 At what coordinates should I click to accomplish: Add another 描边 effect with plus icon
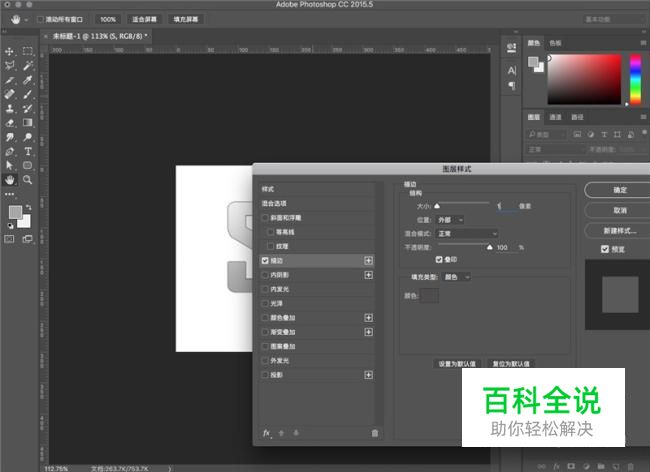(x=368, y=261)
